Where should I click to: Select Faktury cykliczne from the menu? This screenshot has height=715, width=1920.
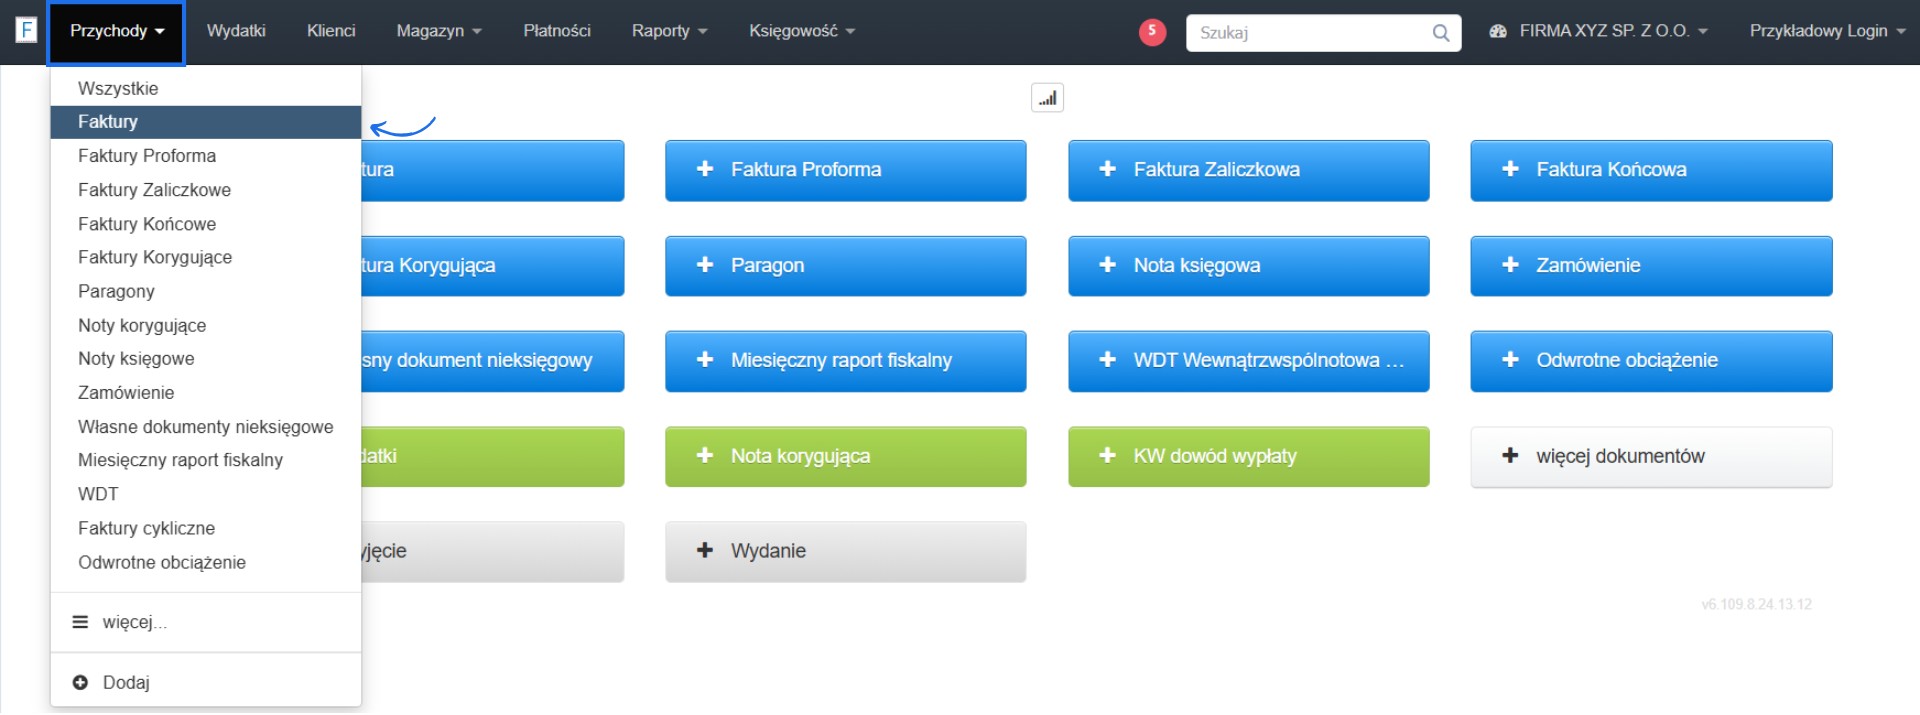click(x=206, y=528)
